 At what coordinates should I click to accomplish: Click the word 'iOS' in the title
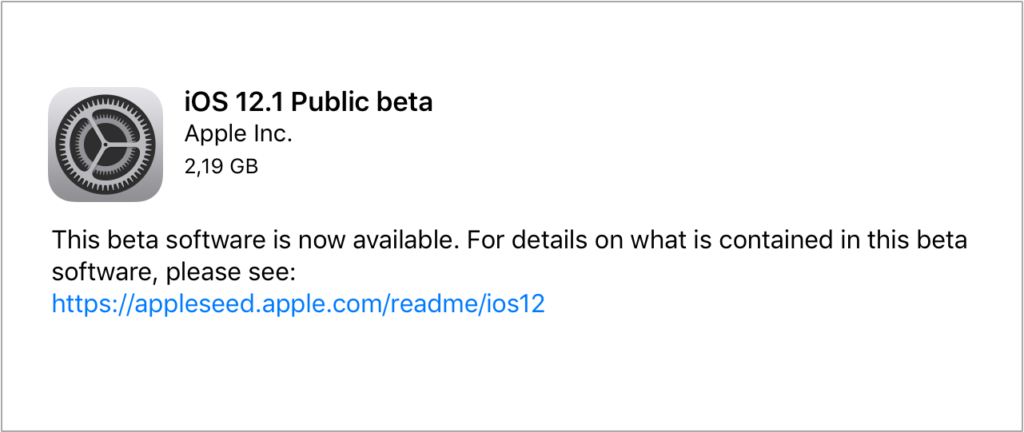pos(205,102)
